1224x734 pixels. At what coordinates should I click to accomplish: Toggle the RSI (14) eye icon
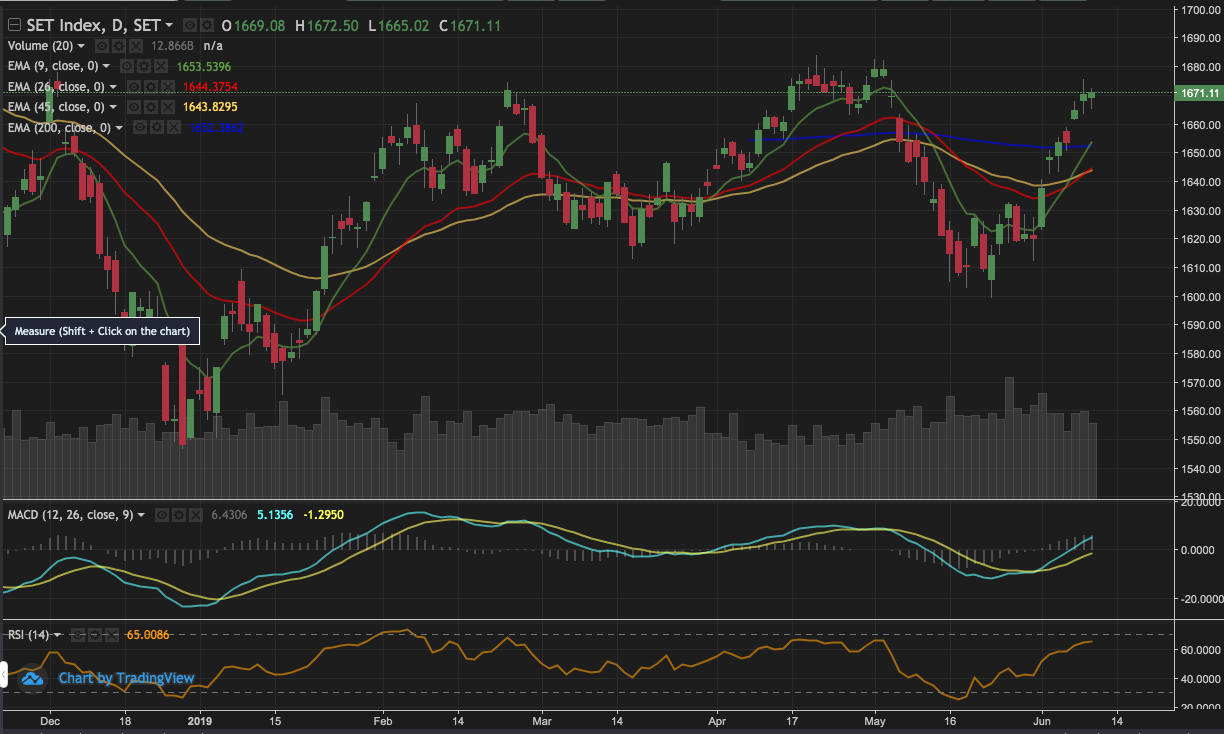click(78, 635)
